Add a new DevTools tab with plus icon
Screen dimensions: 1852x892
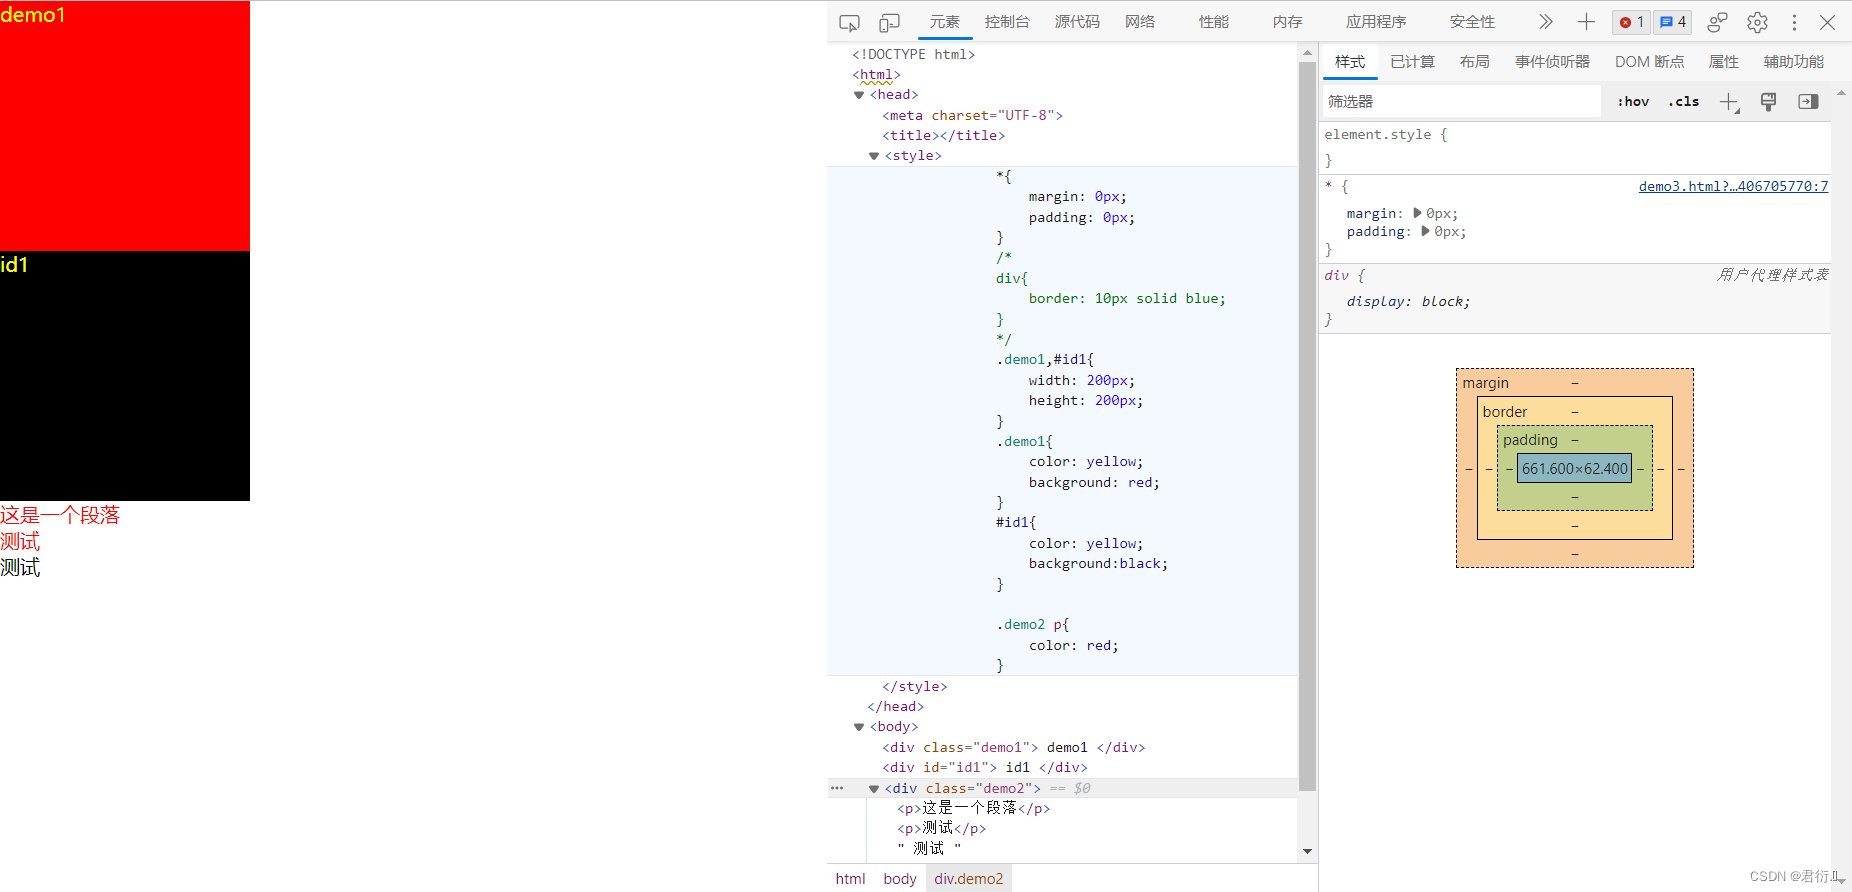point(1586,22)
